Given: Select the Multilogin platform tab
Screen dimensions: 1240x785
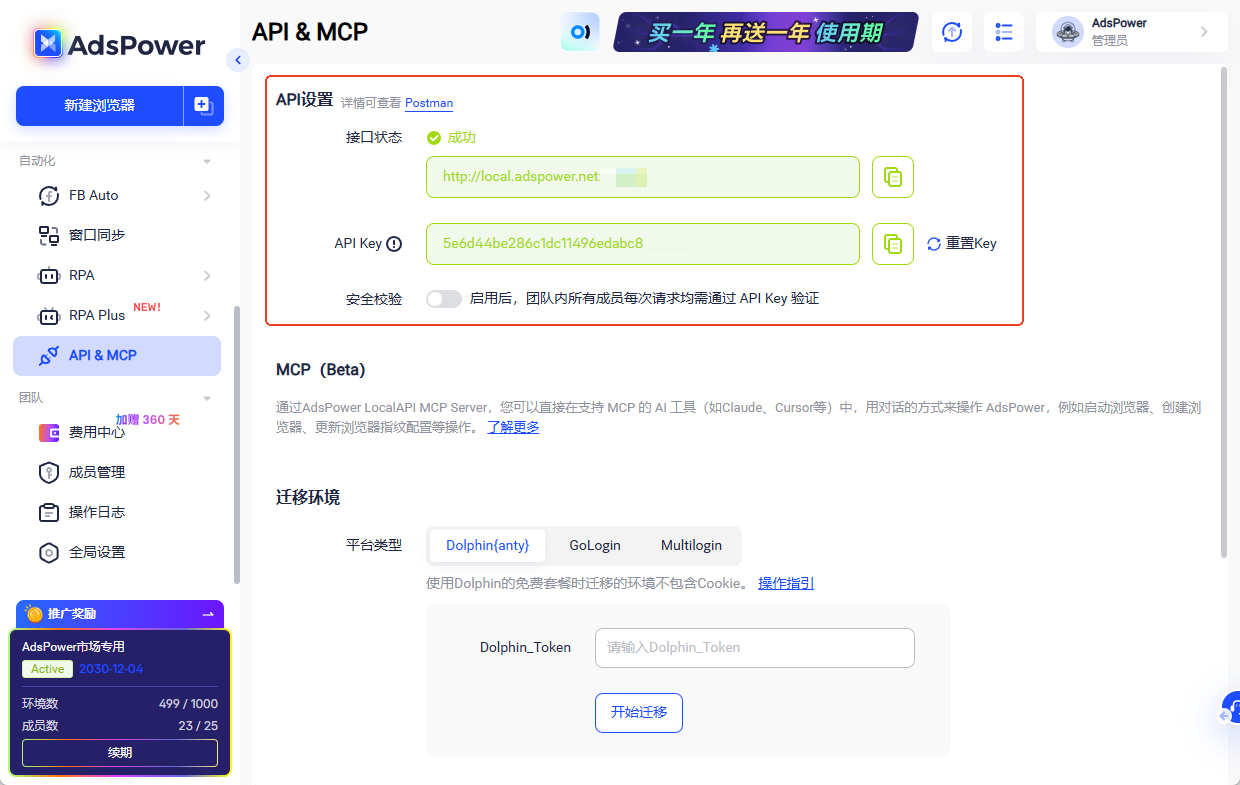Looking at the screenshot, I should 691,545.
